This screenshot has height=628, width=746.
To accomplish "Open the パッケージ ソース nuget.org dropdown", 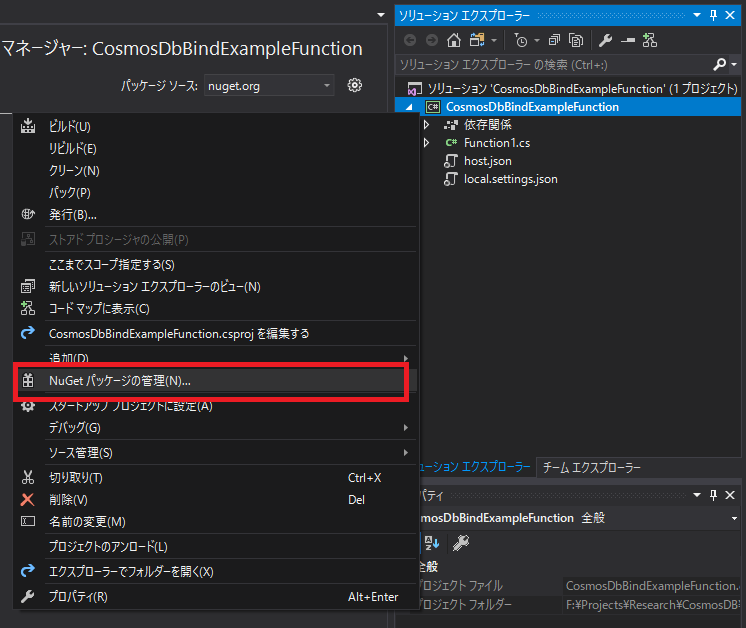I will point(269,86).
